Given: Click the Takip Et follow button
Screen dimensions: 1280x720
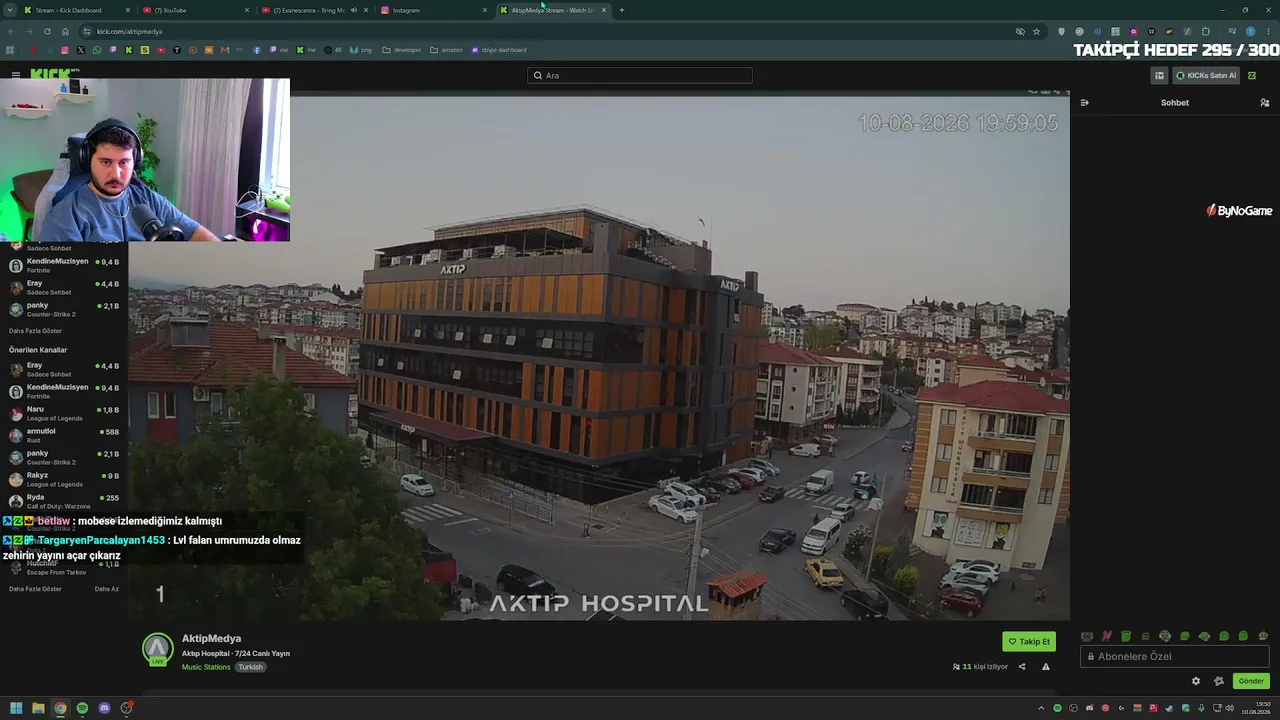Looking at the screenshot, I should click(x=1029, y=642).
